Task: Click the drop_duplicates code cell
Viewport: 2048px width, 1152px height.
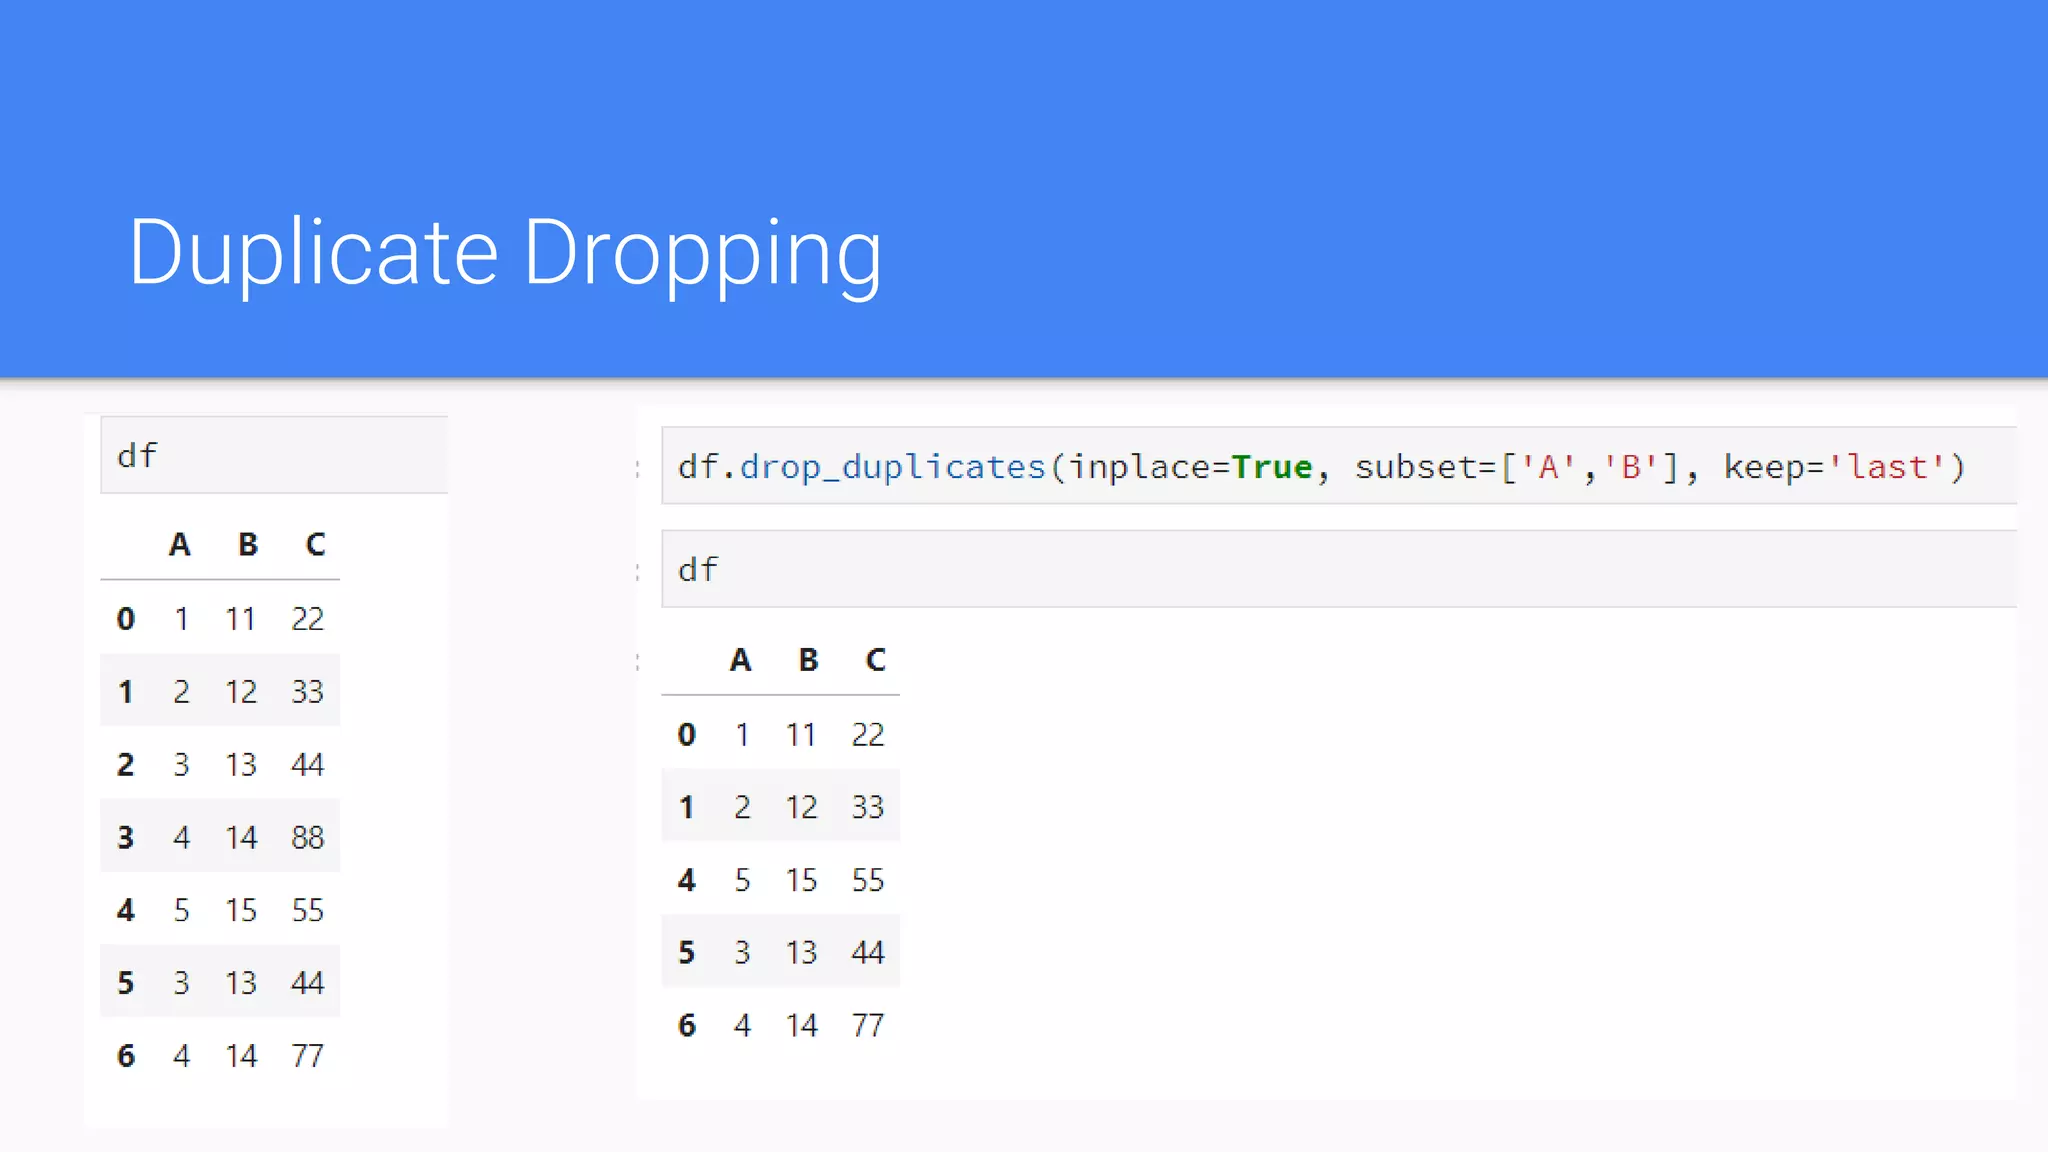Action: pyautogui.click(x=1339, y=466)
